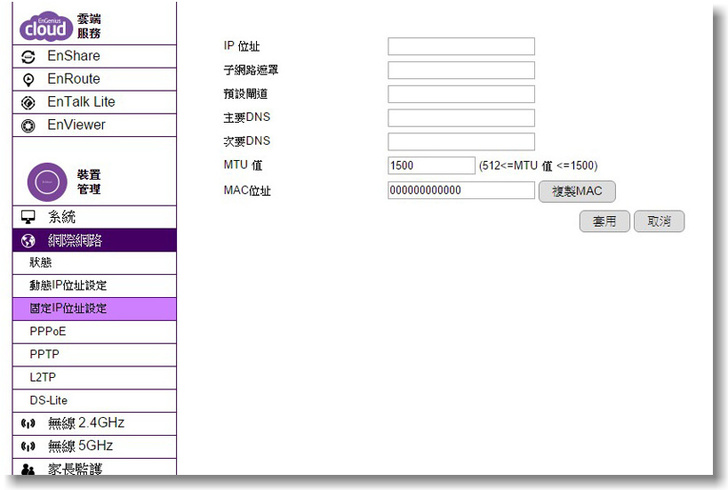Click the (512<=MTU 值 <=1500) hint text
728x490 pixels.
539,166
